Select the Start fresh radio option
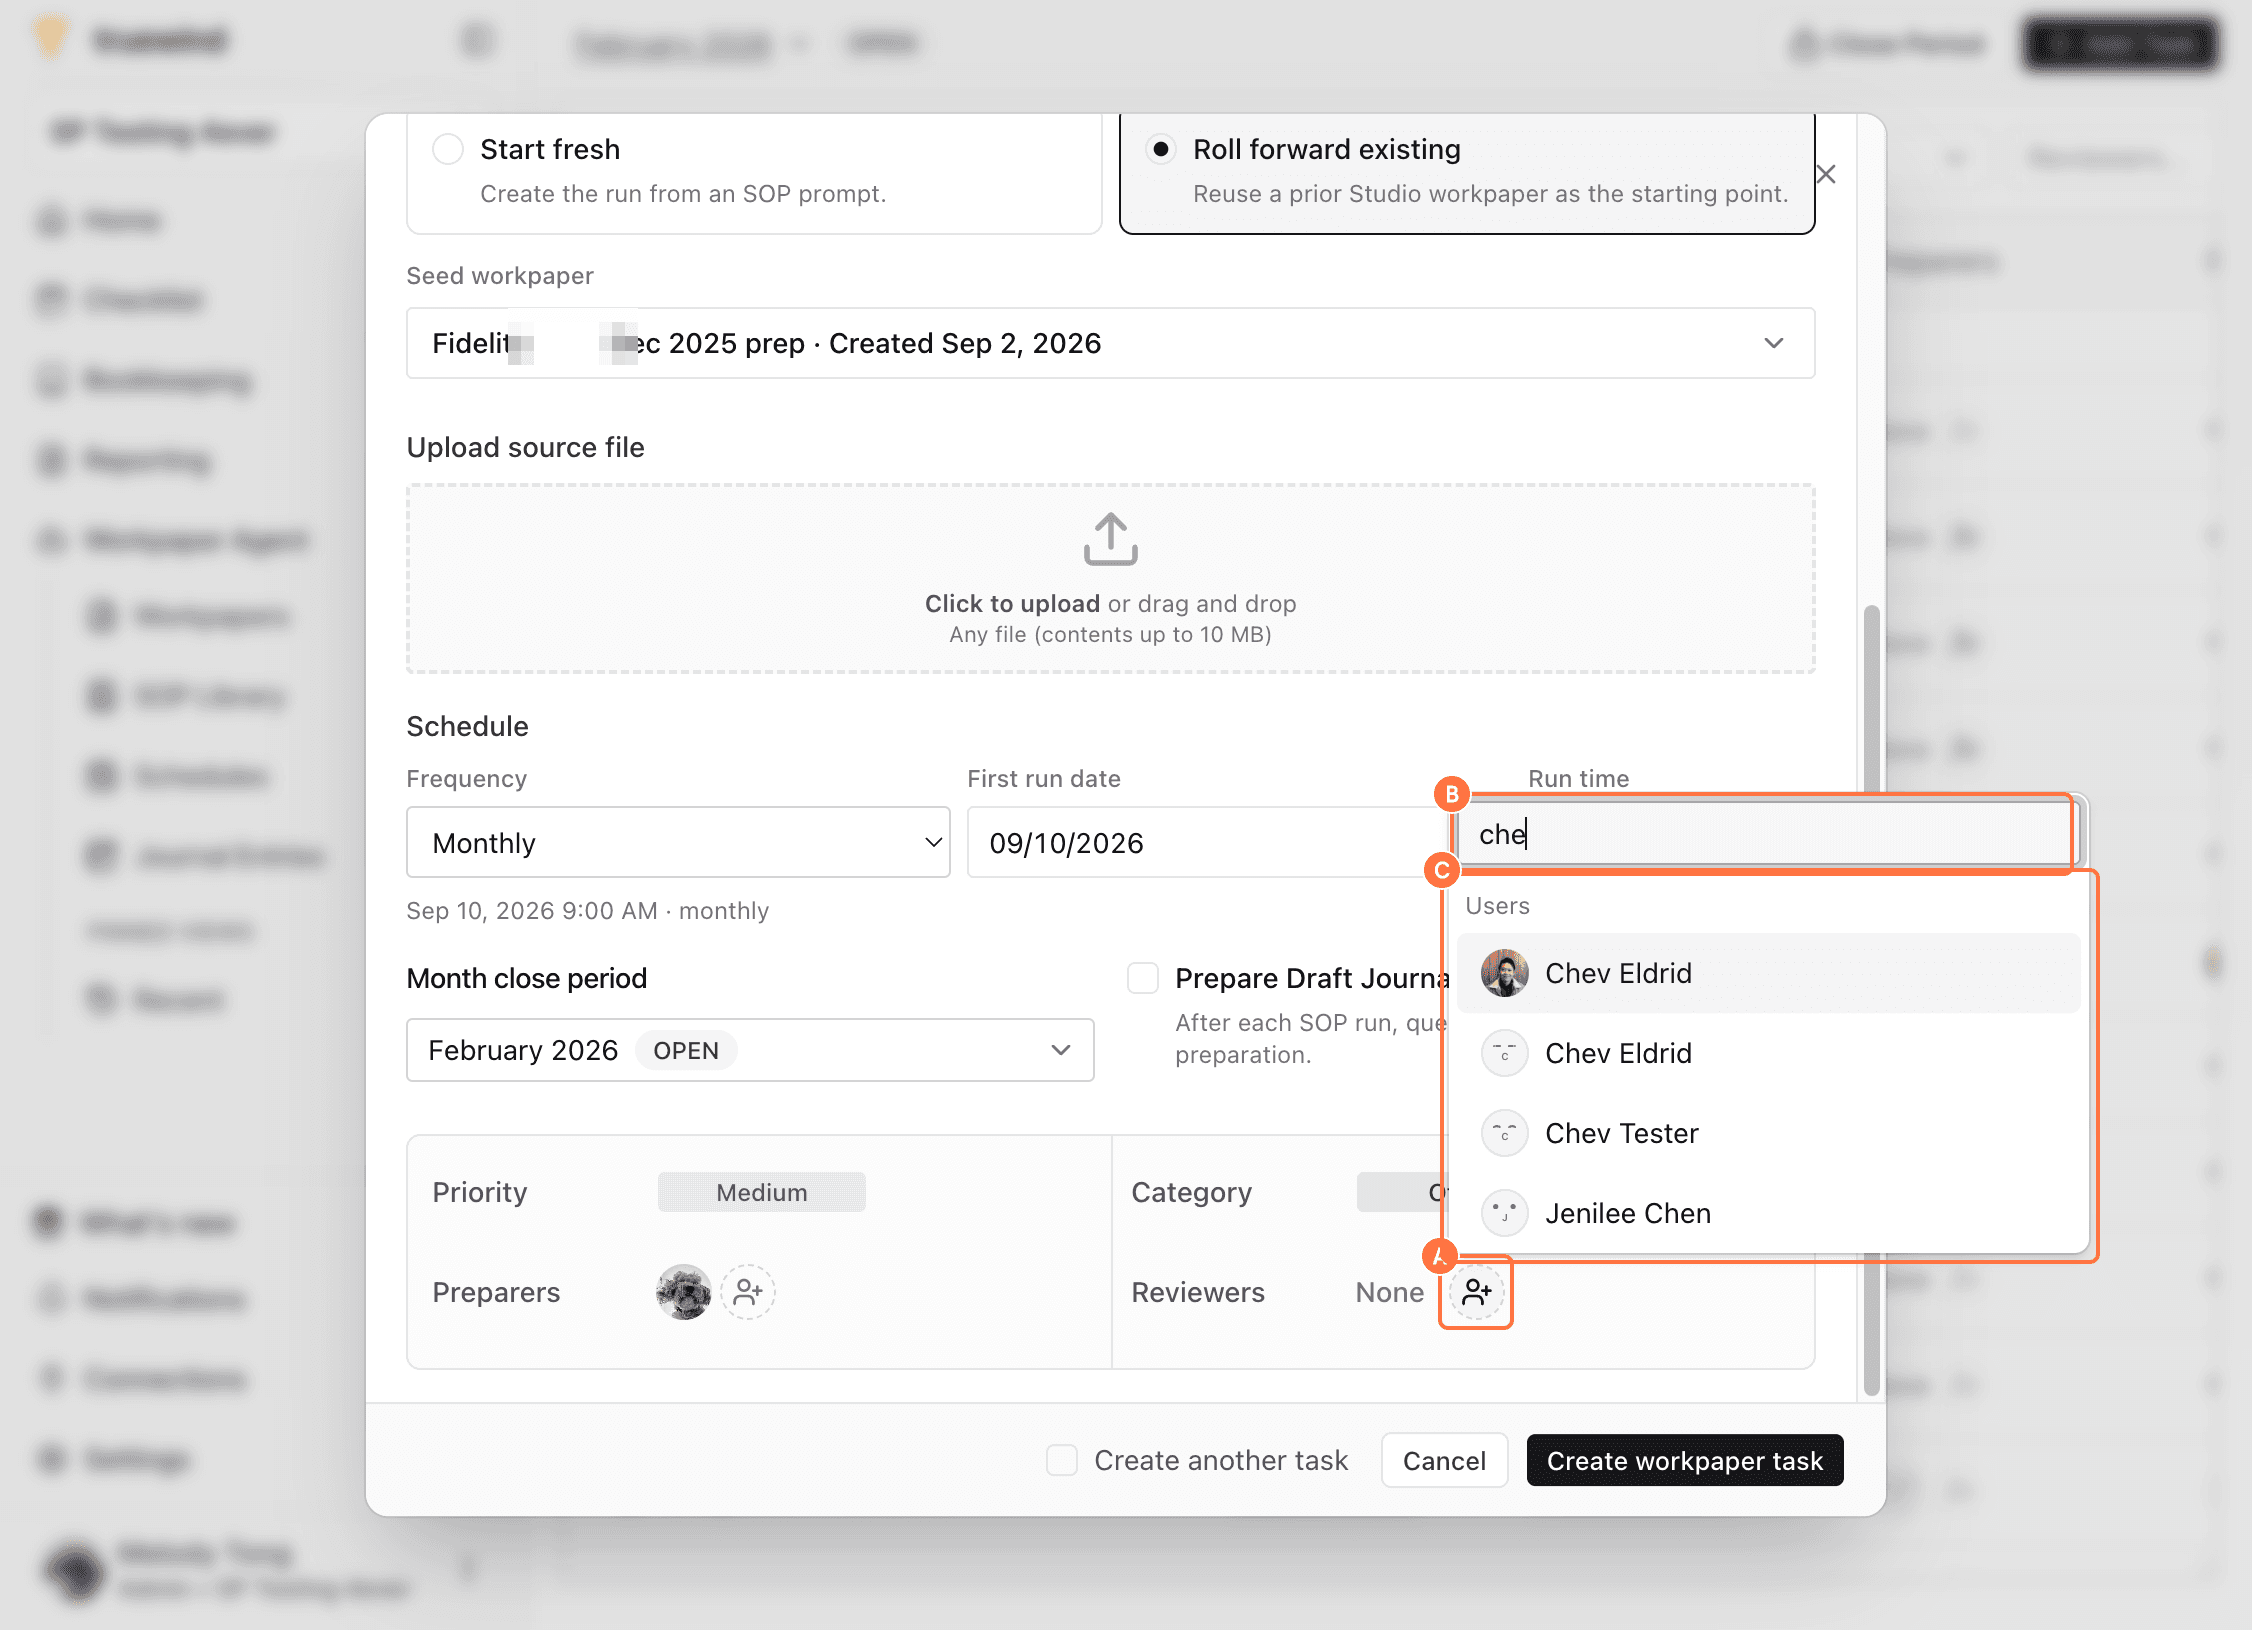 pyautogui.click(x=447, y=150)
